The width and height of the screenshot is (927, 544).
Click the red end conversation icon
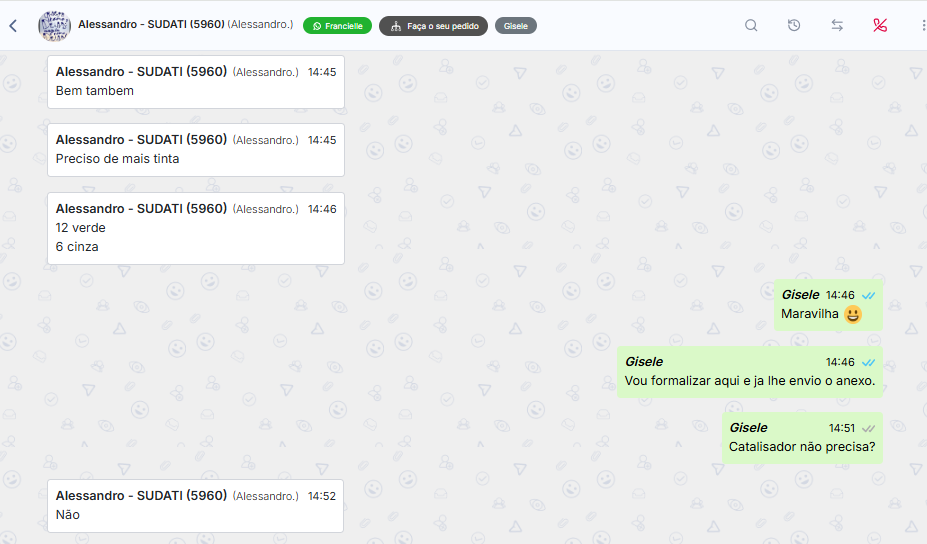(x=880, y=25)
